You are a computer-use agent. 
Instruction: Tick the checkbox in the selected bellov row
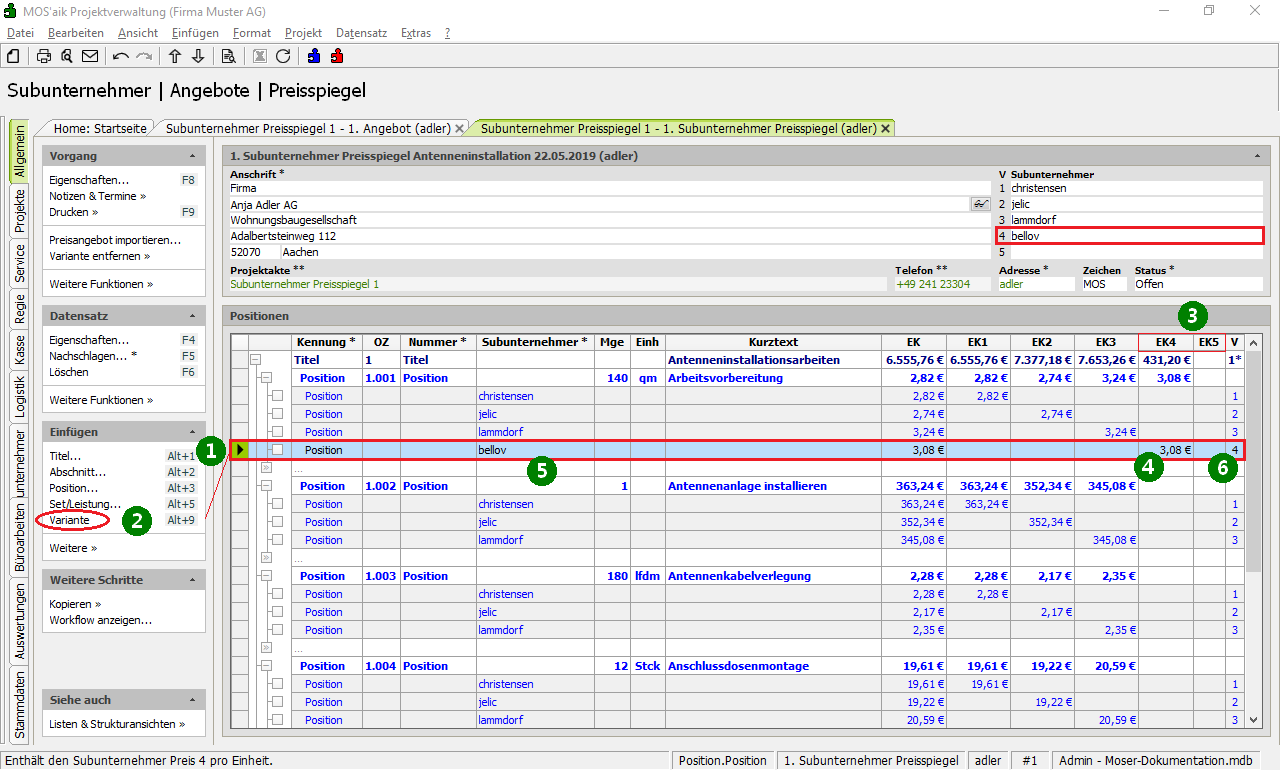click(x=278, y=450)
